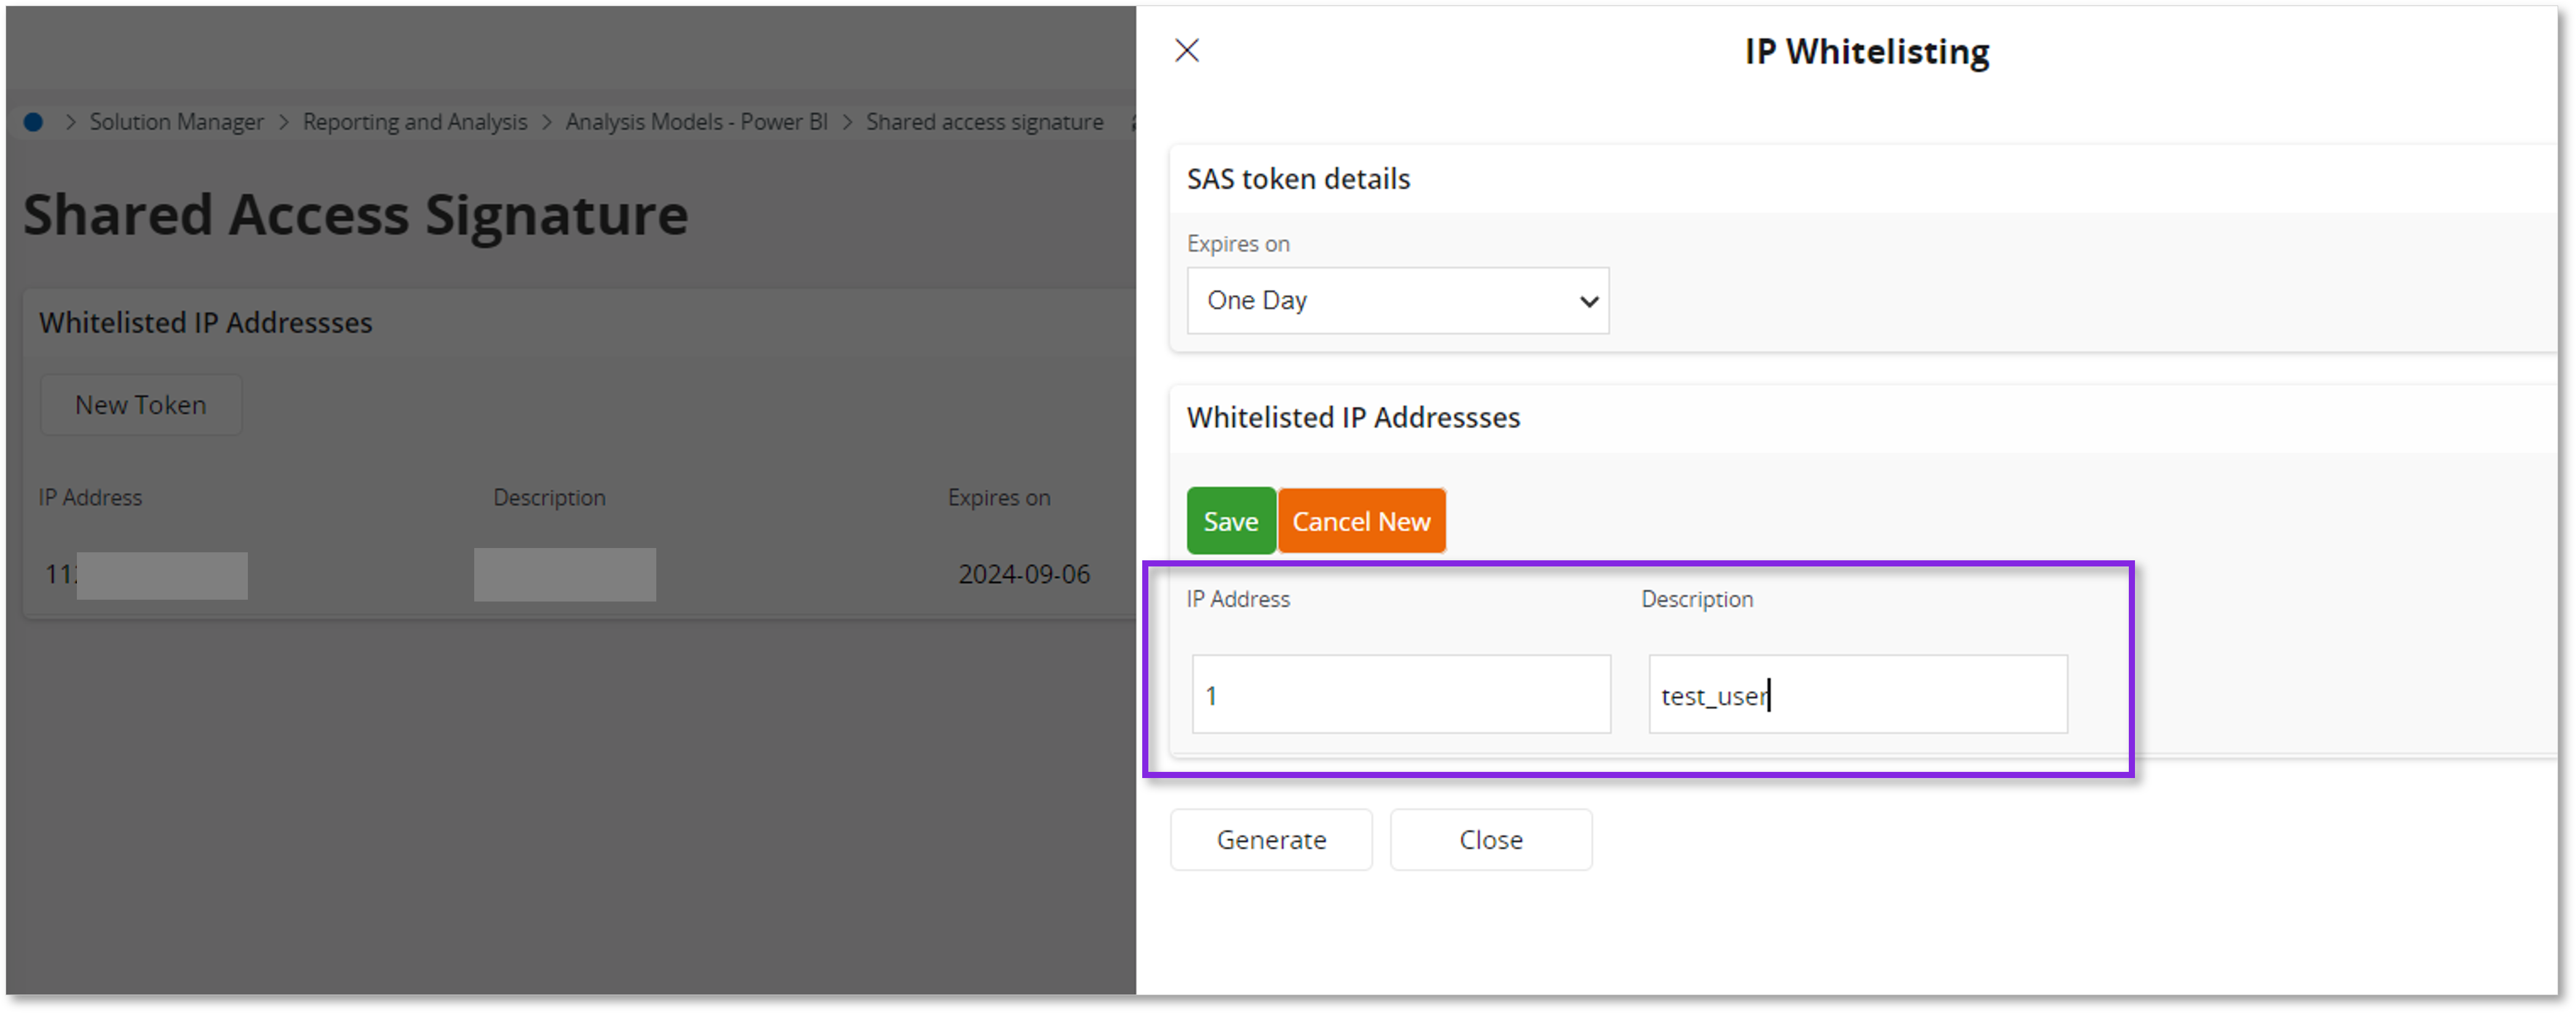
Task: Click the Expires on column header in background table
Action: click(998, 497)
